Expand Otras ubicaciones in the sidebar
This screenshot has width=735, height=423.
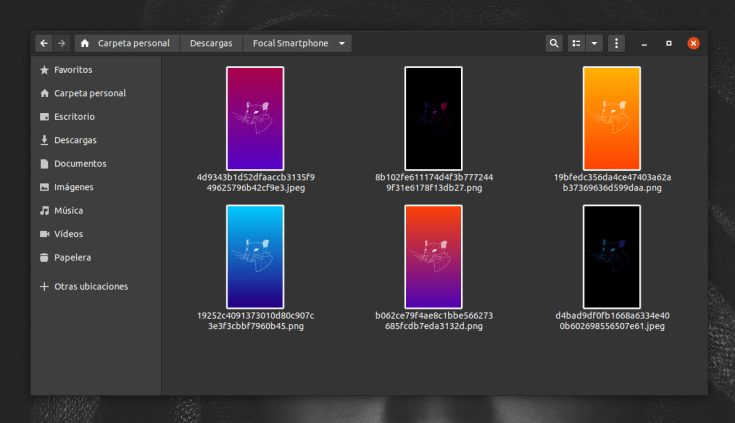click(90, 286)
